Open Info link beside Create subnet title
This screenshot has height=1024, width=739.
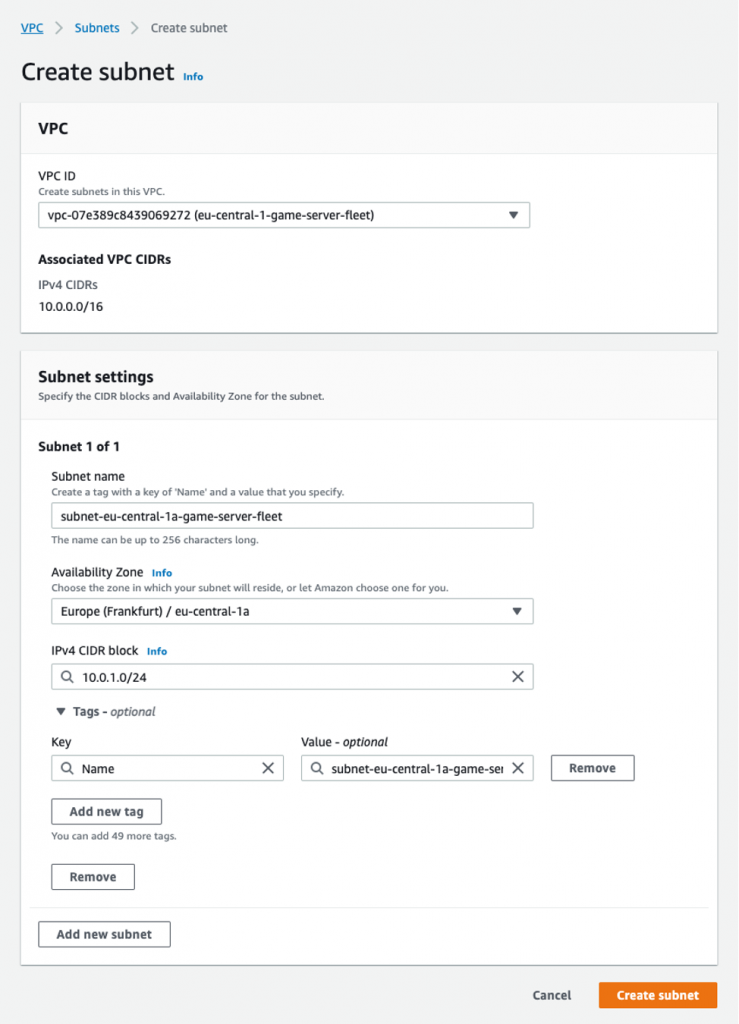pyautogui.click(x=193, y=76)
